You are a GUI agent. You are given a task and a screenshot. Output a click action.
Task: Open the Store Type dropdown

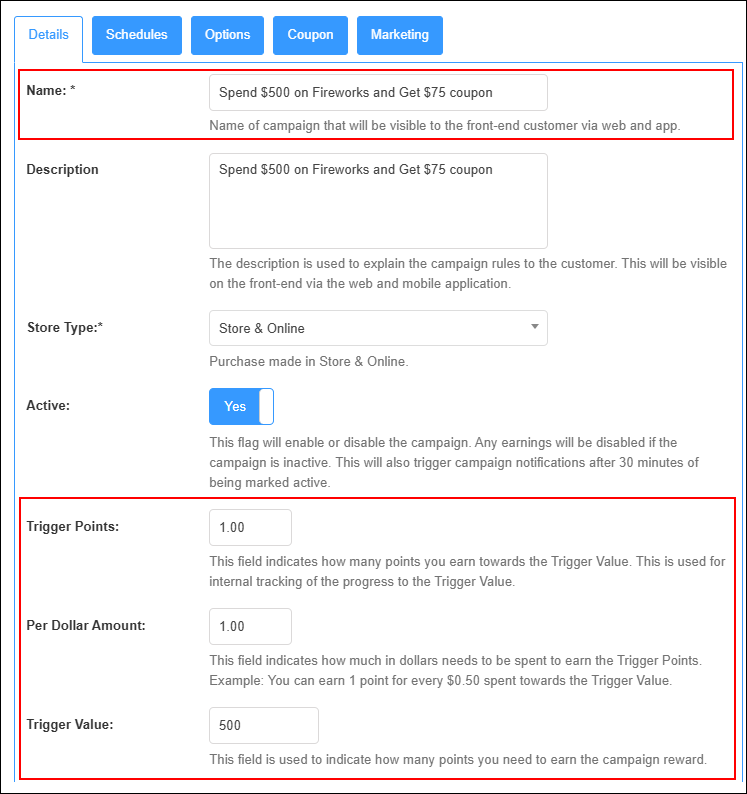click(378, 328)
